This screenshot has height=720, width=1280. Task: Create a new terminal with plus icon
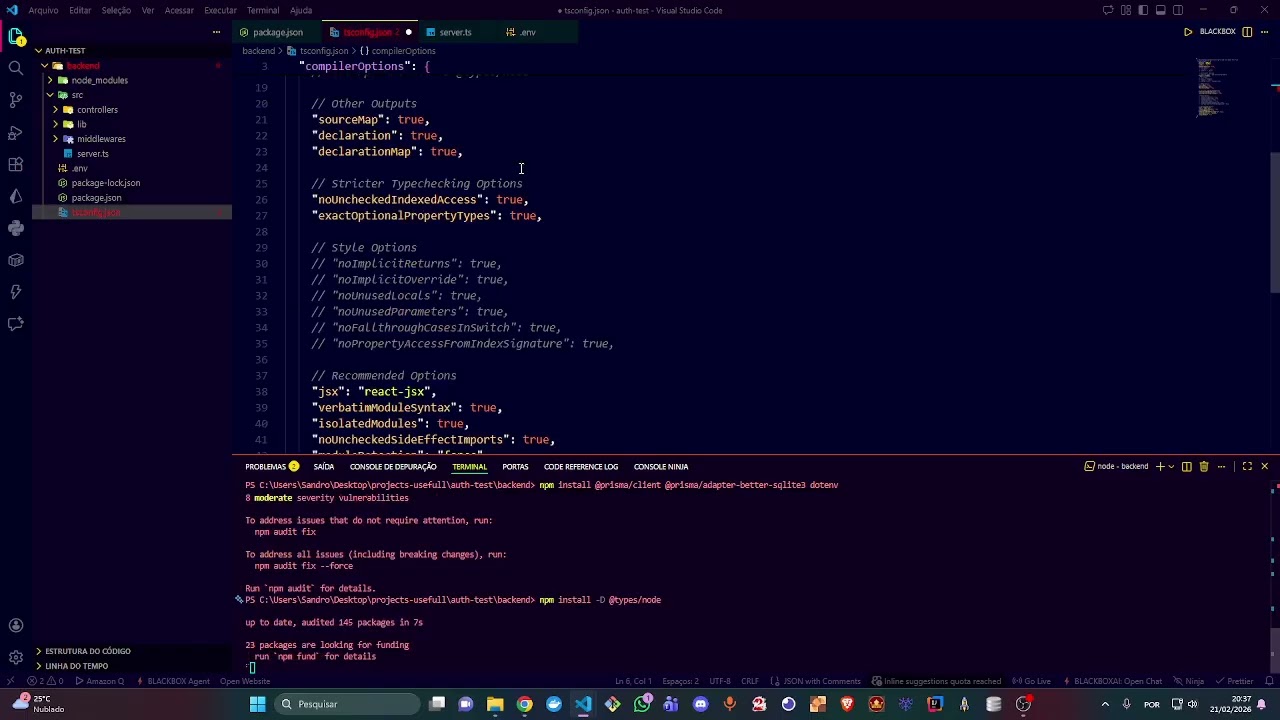click(1160, 466)
